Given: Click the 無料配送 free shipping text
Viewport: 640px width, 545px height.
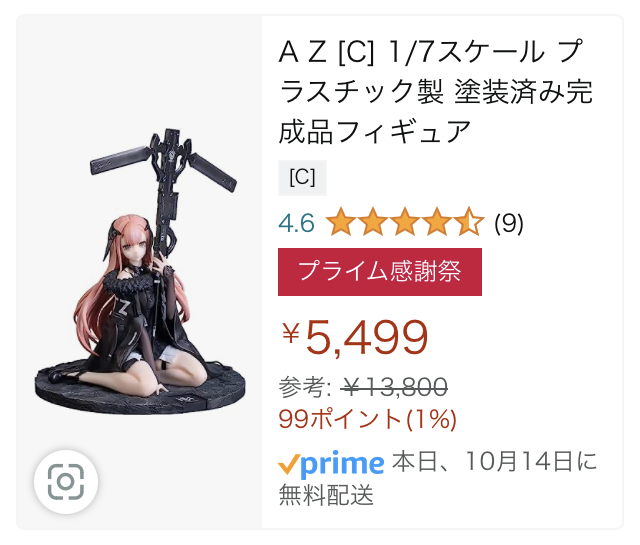Looking at the screenshot, I should pyautogui.click(x=326, y=495).
